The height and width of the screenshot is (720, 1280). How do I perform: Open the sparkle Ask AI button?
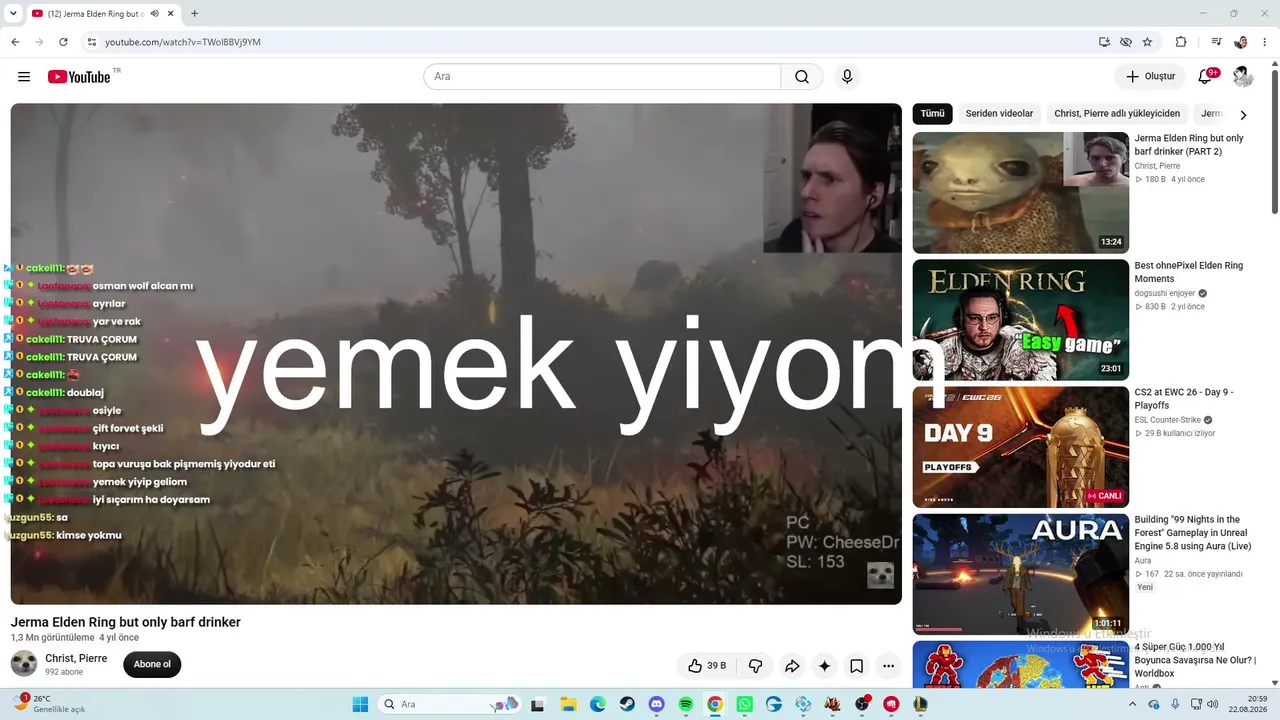tap(824, 666)
